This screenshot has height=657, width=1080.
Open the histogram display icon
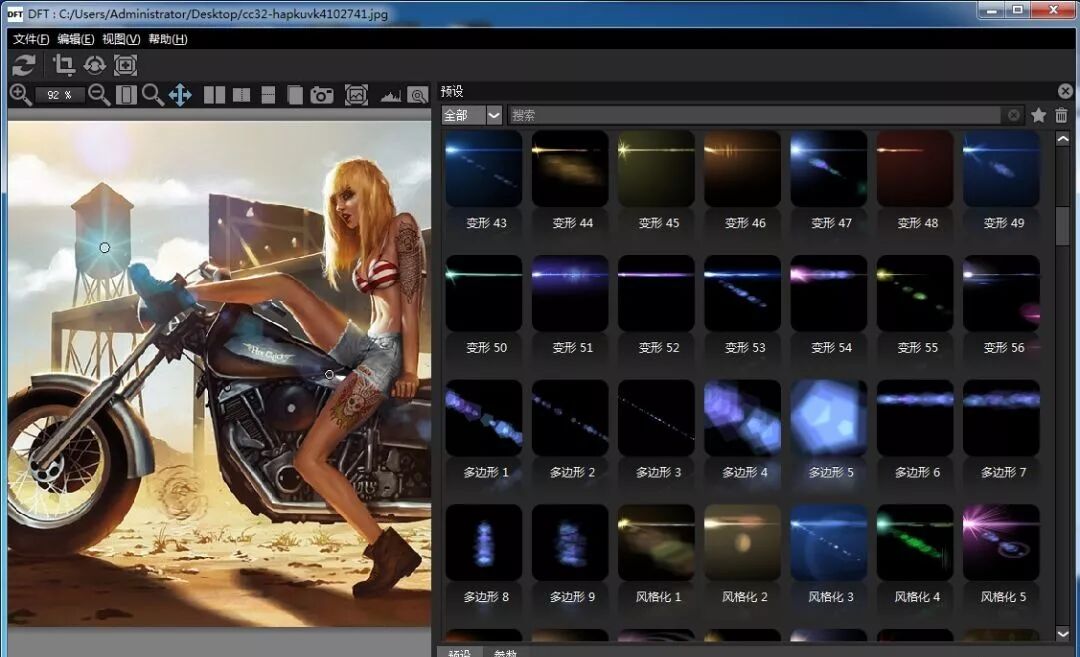click(389, 96)
